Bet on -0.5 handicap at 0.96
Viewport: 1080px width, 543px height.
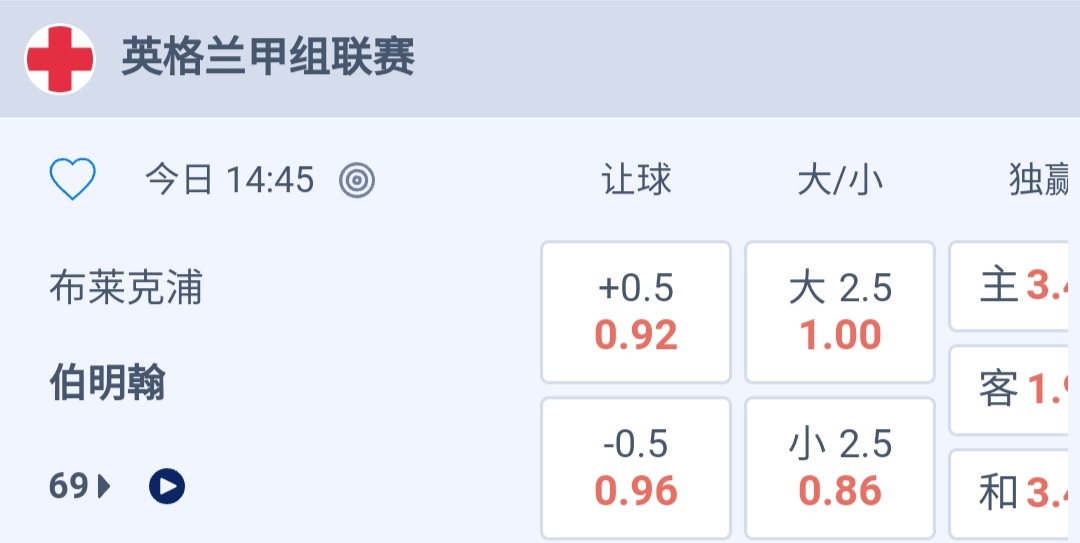click(636, 468)
